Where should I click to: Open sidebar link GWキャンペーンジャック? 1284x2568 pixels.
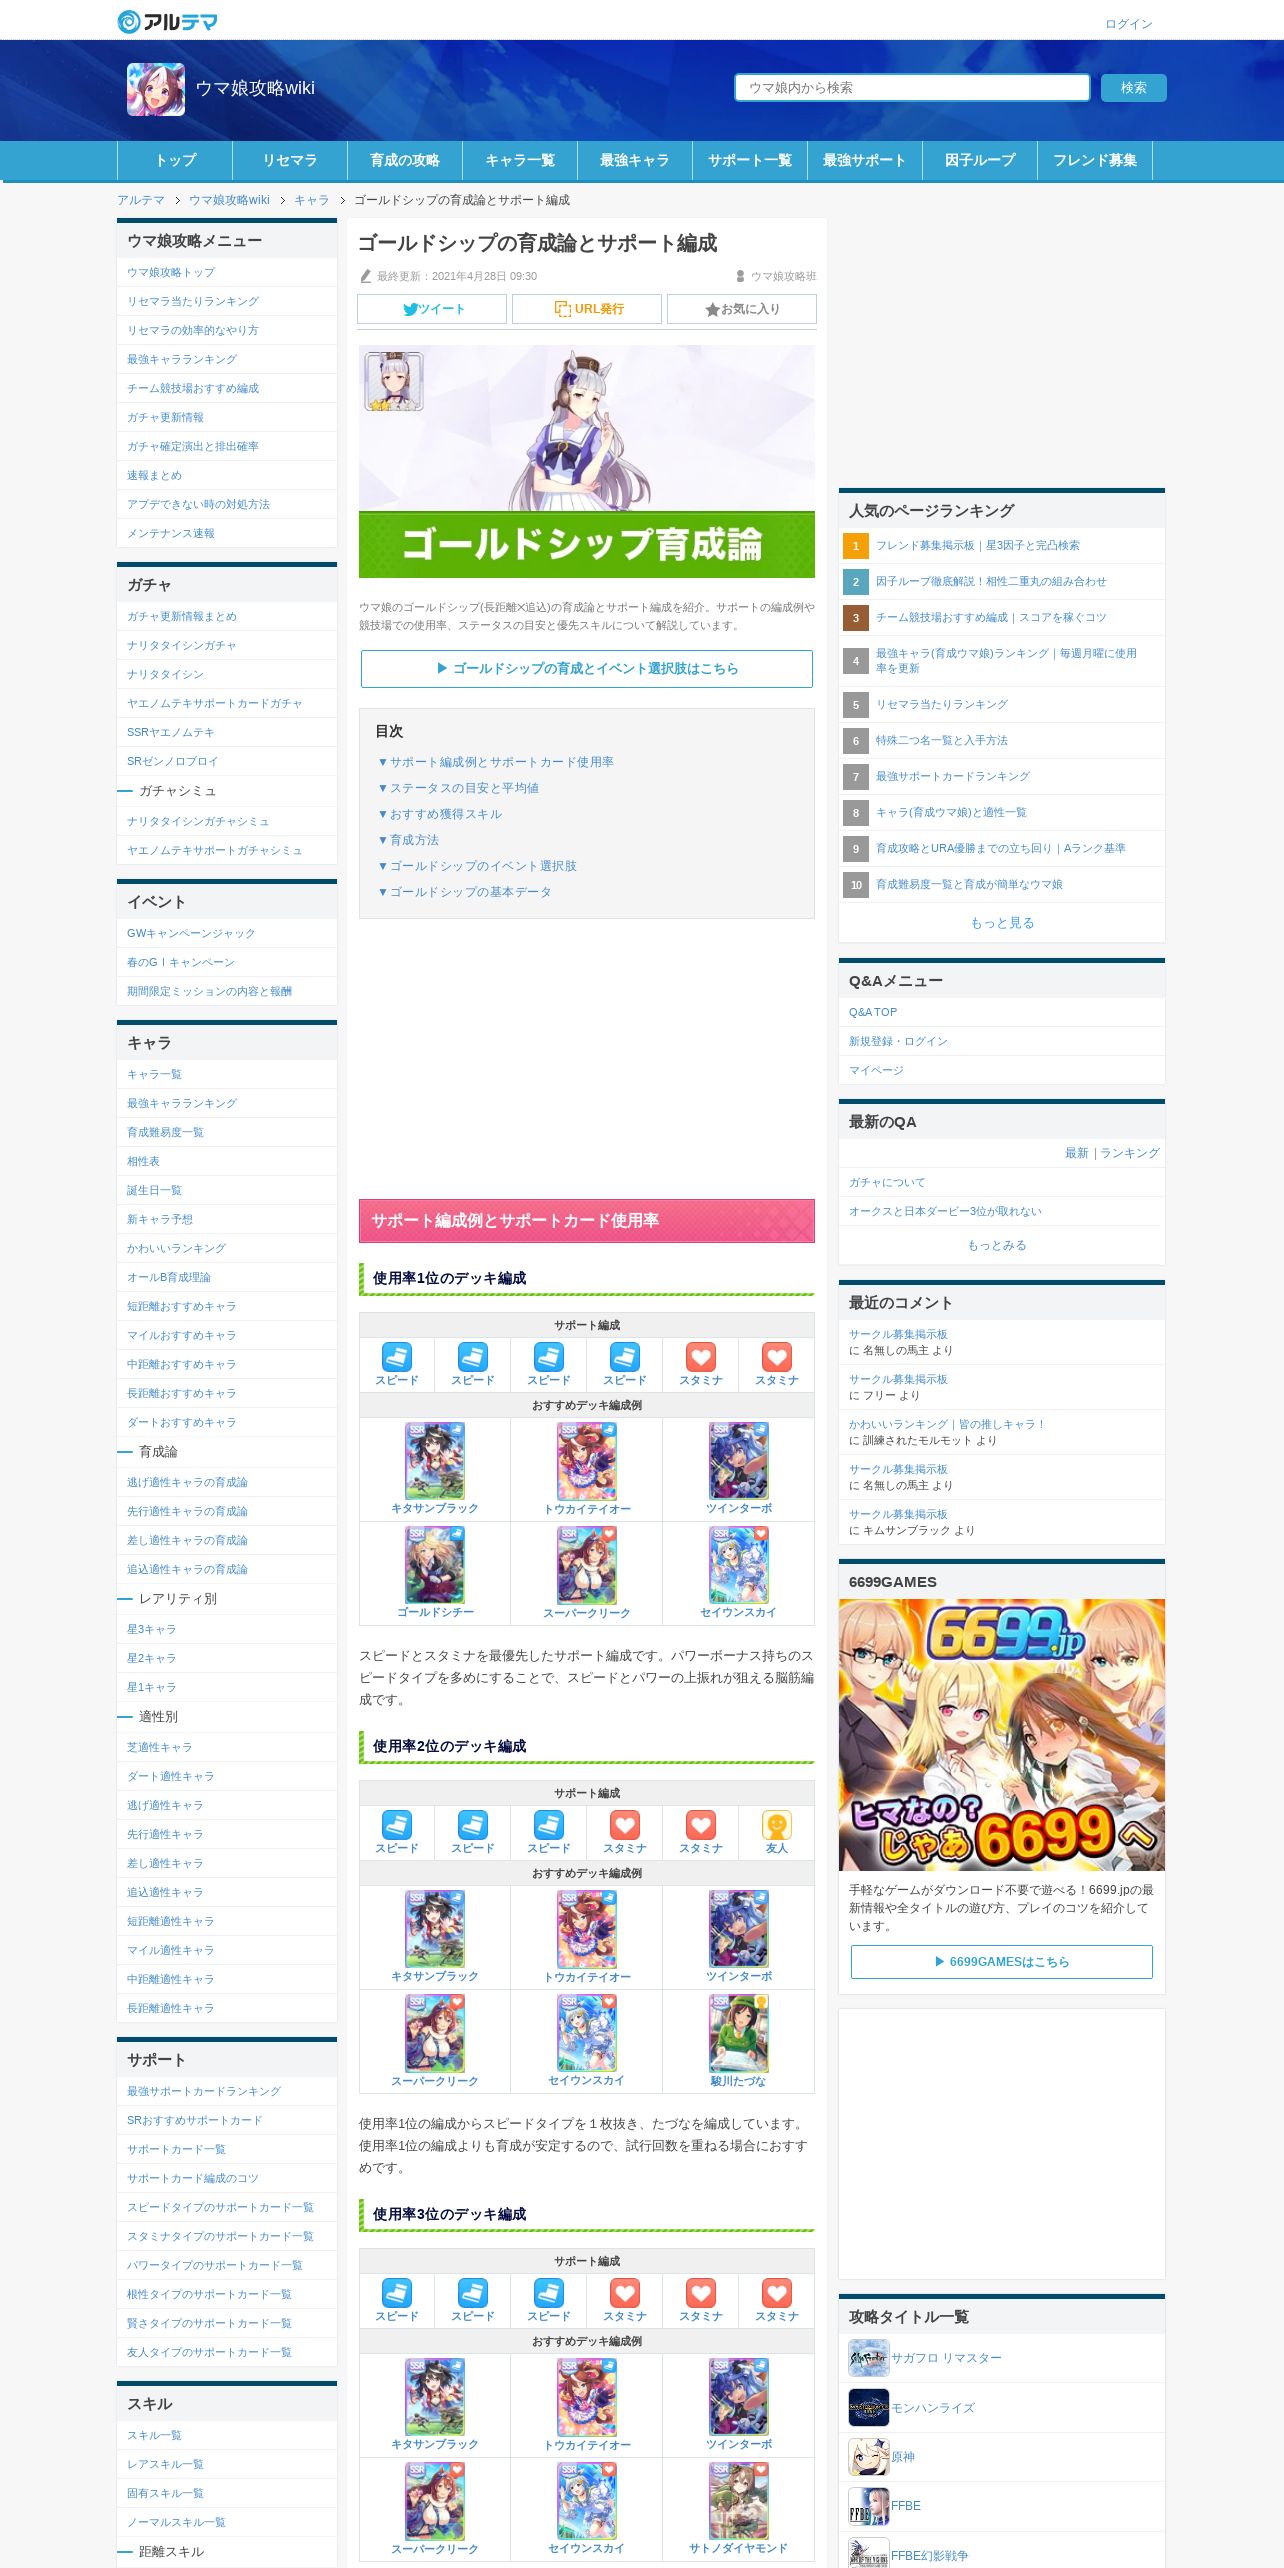191,933
